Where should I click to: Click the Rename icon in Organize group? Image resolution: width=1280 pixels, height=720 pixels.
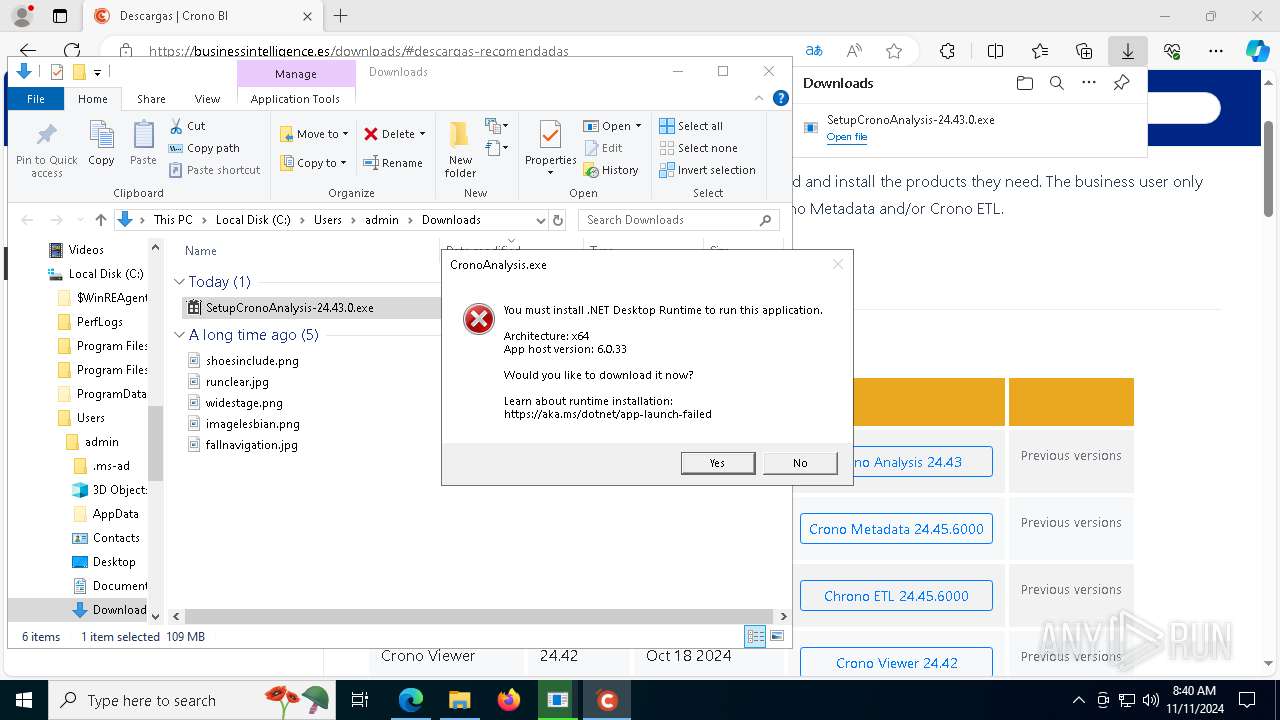click(393, 163)
